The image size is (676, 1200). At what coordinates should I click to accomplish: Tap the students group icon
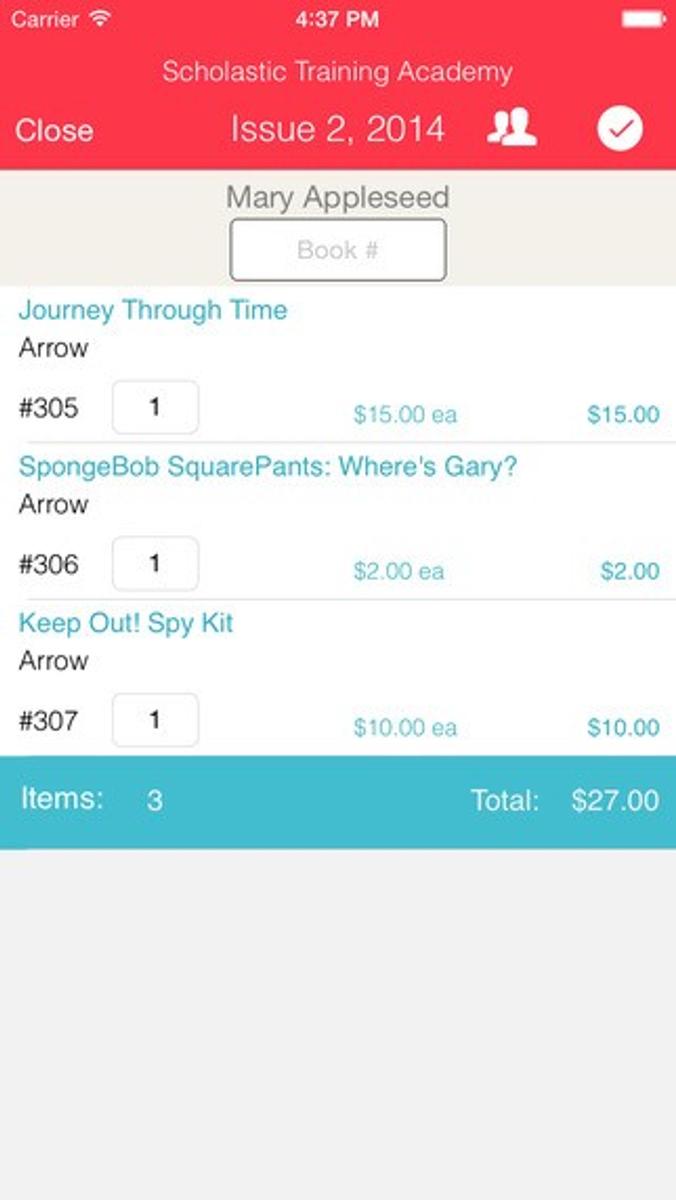512,129
